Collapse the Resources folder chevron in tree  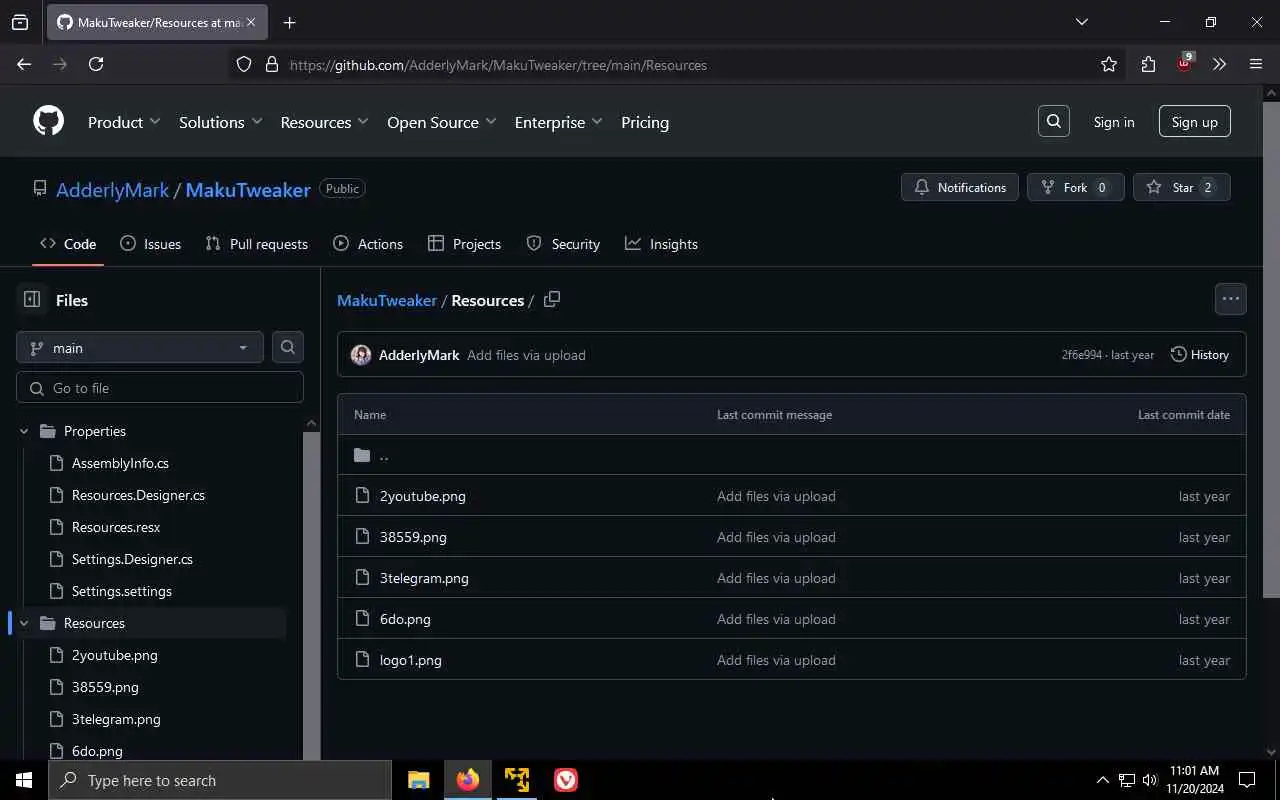tap(24, 623)
